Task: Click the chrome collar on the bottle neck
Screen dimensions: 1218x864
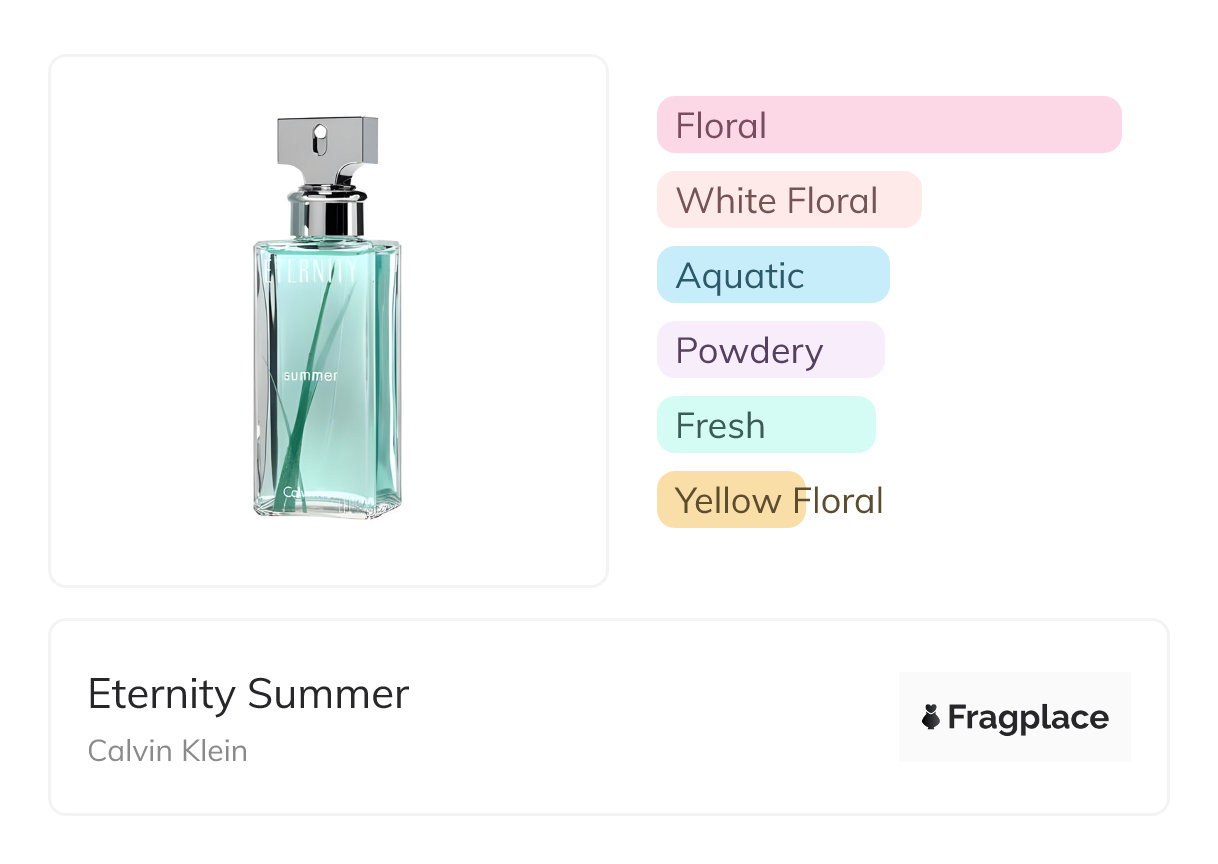Action: tap(327, 213)
